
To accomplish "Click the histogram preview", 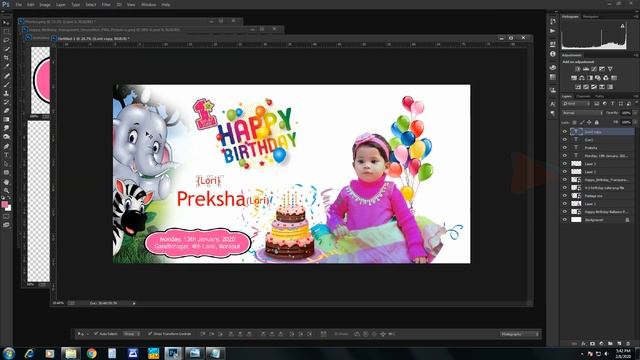I will tap(594, 36).
